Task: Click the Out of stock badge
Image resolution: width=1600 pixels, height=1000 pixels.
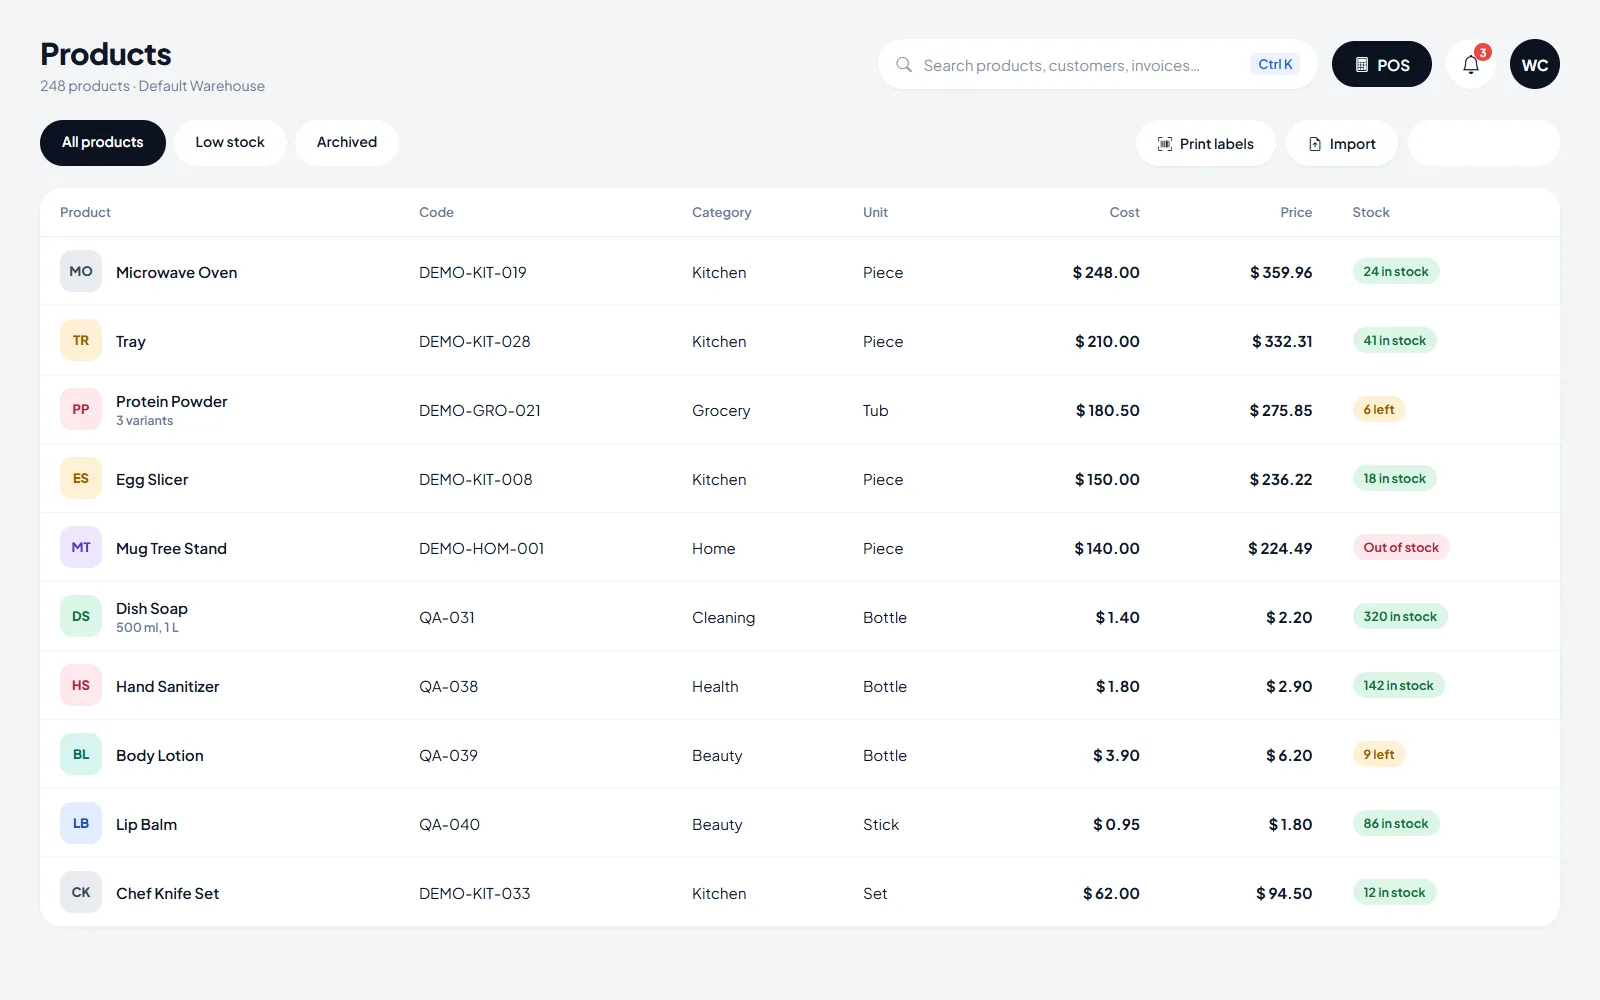Action: [x=1401, y=547]
